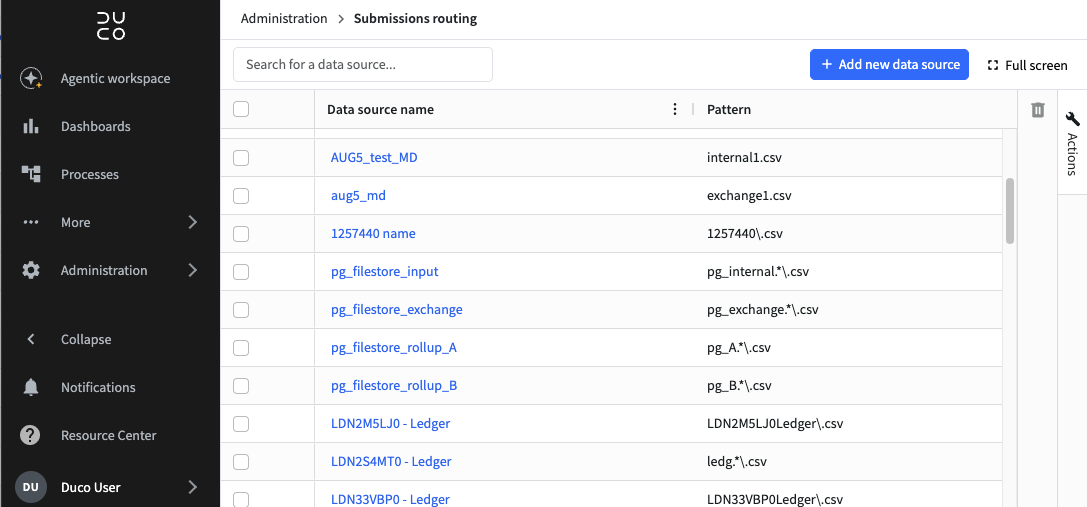Expand the More submenu chevron
Screen dimensions: 1087x507
pos(193,222)
